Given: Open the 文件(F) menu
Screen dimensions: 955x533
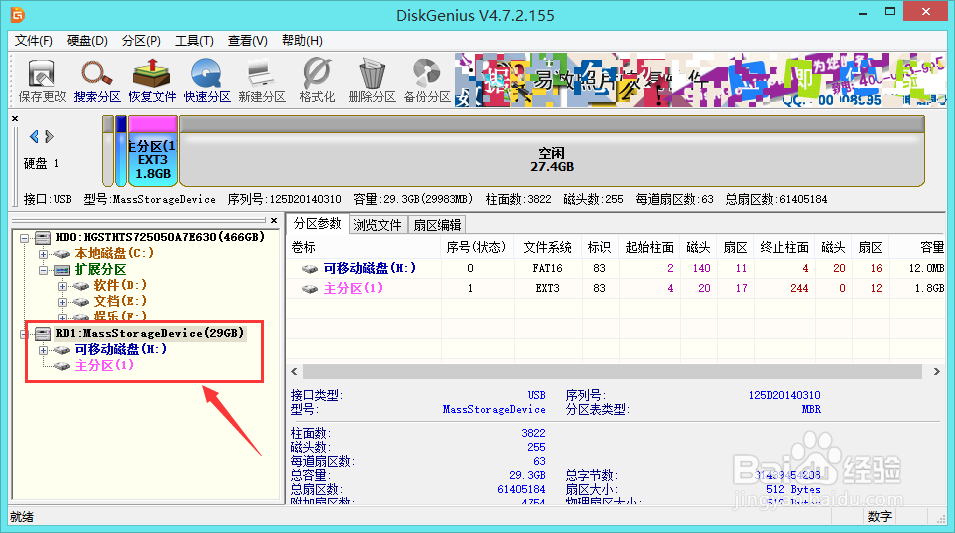Looking at the screenshot, I should click(33, 41).
